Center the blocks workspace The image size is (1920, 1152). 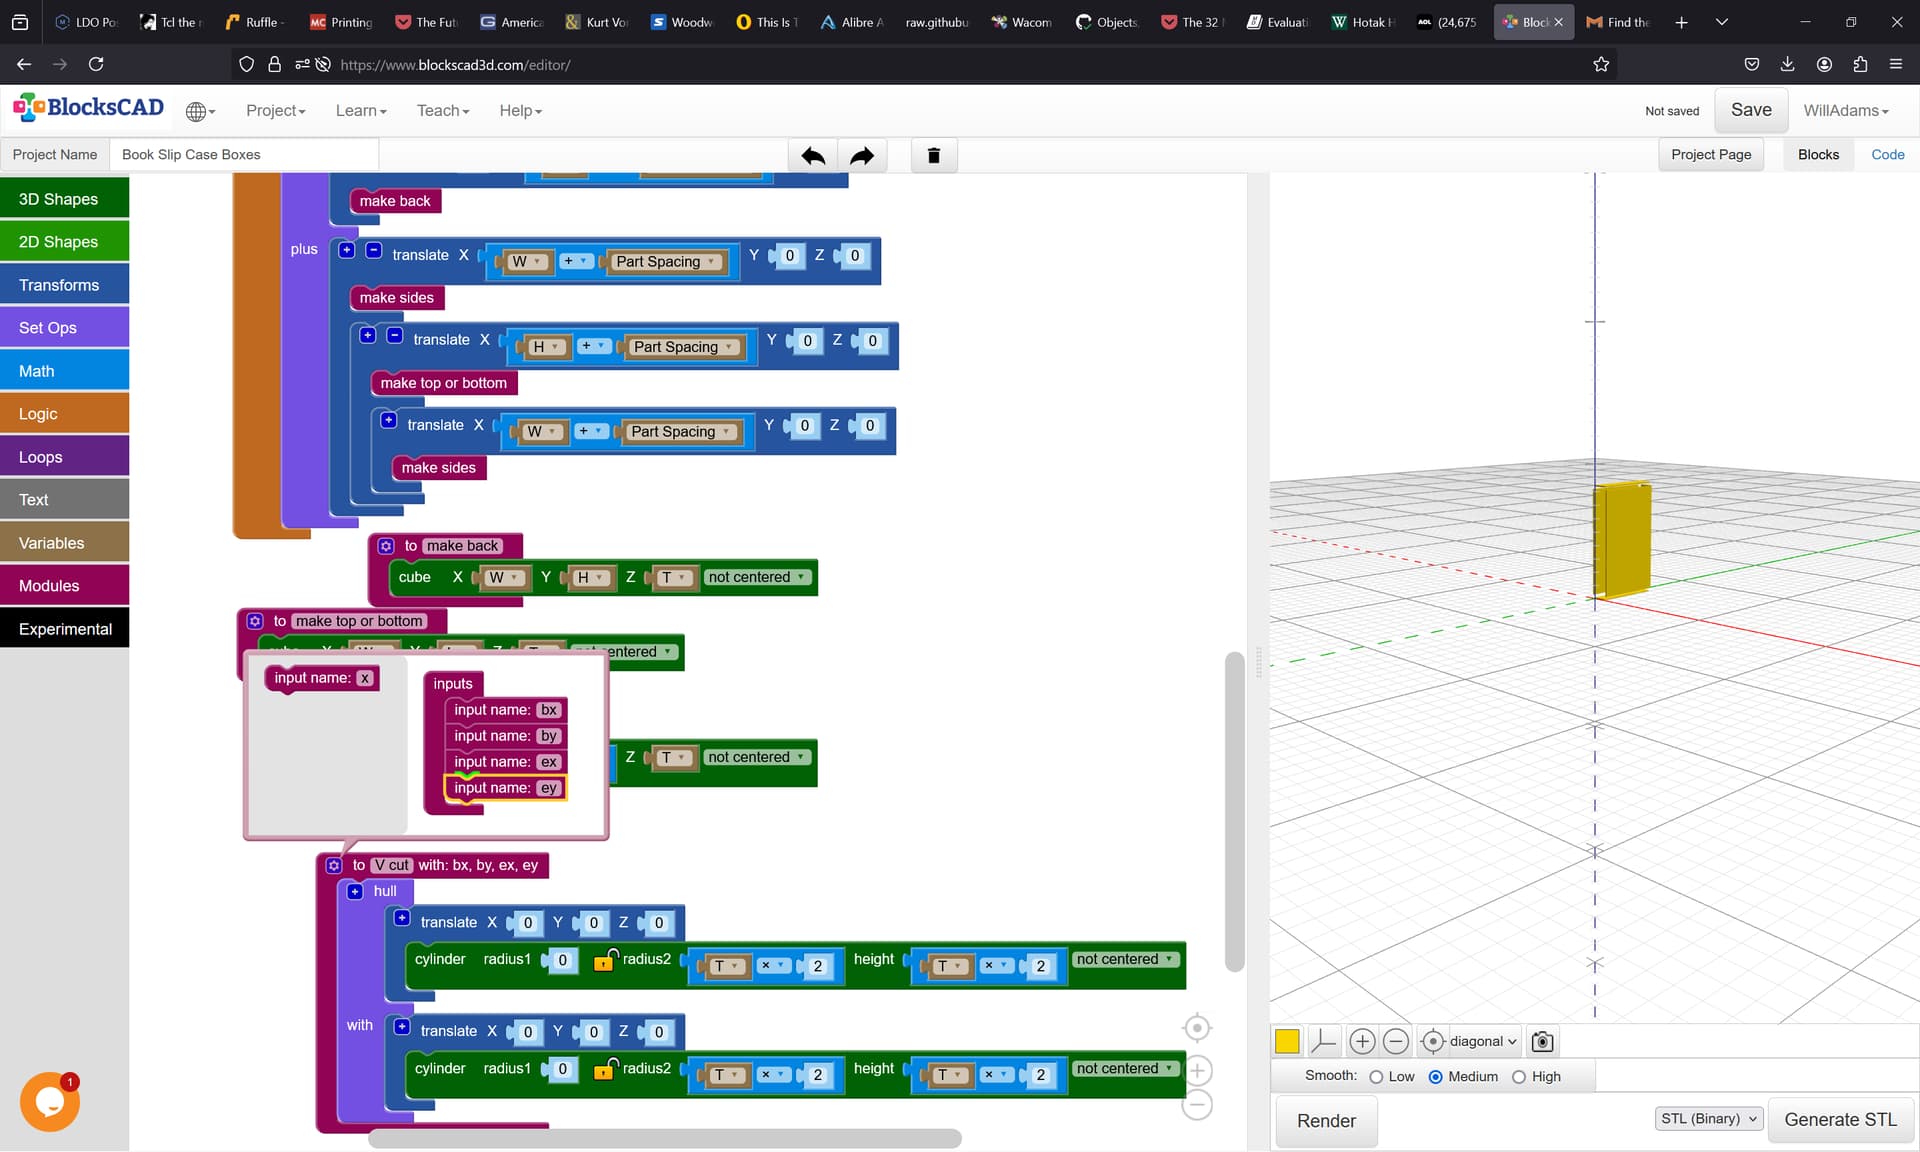(1197, 1028)
